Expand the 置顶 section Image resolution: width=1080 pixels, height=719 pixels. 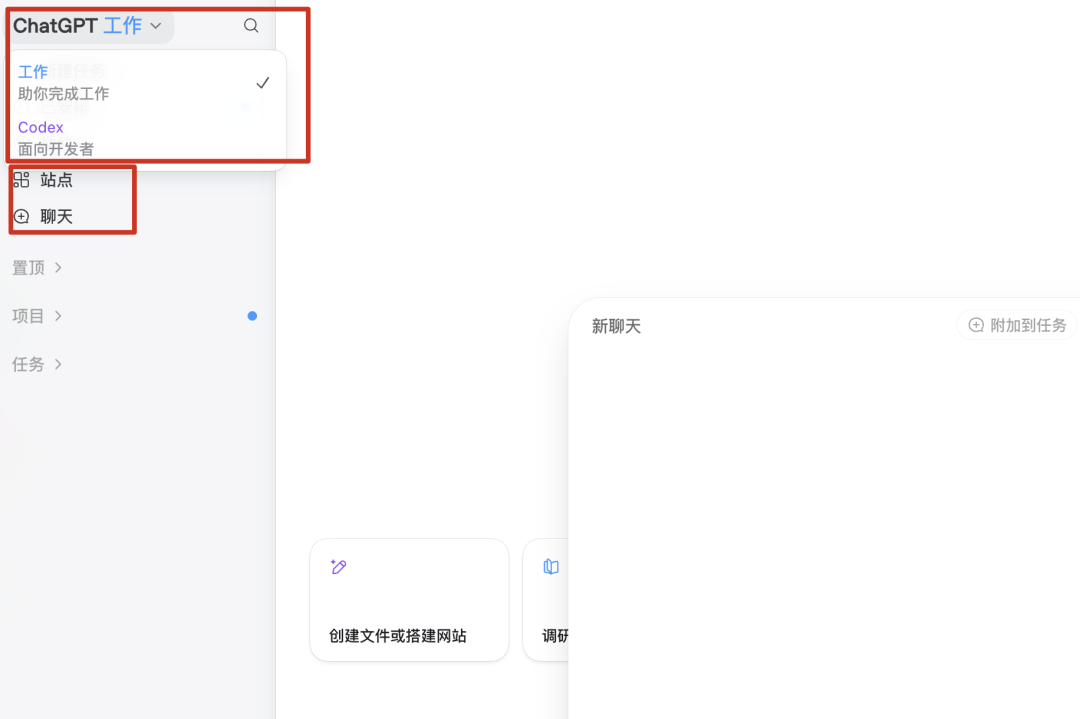tap(37, 267)
